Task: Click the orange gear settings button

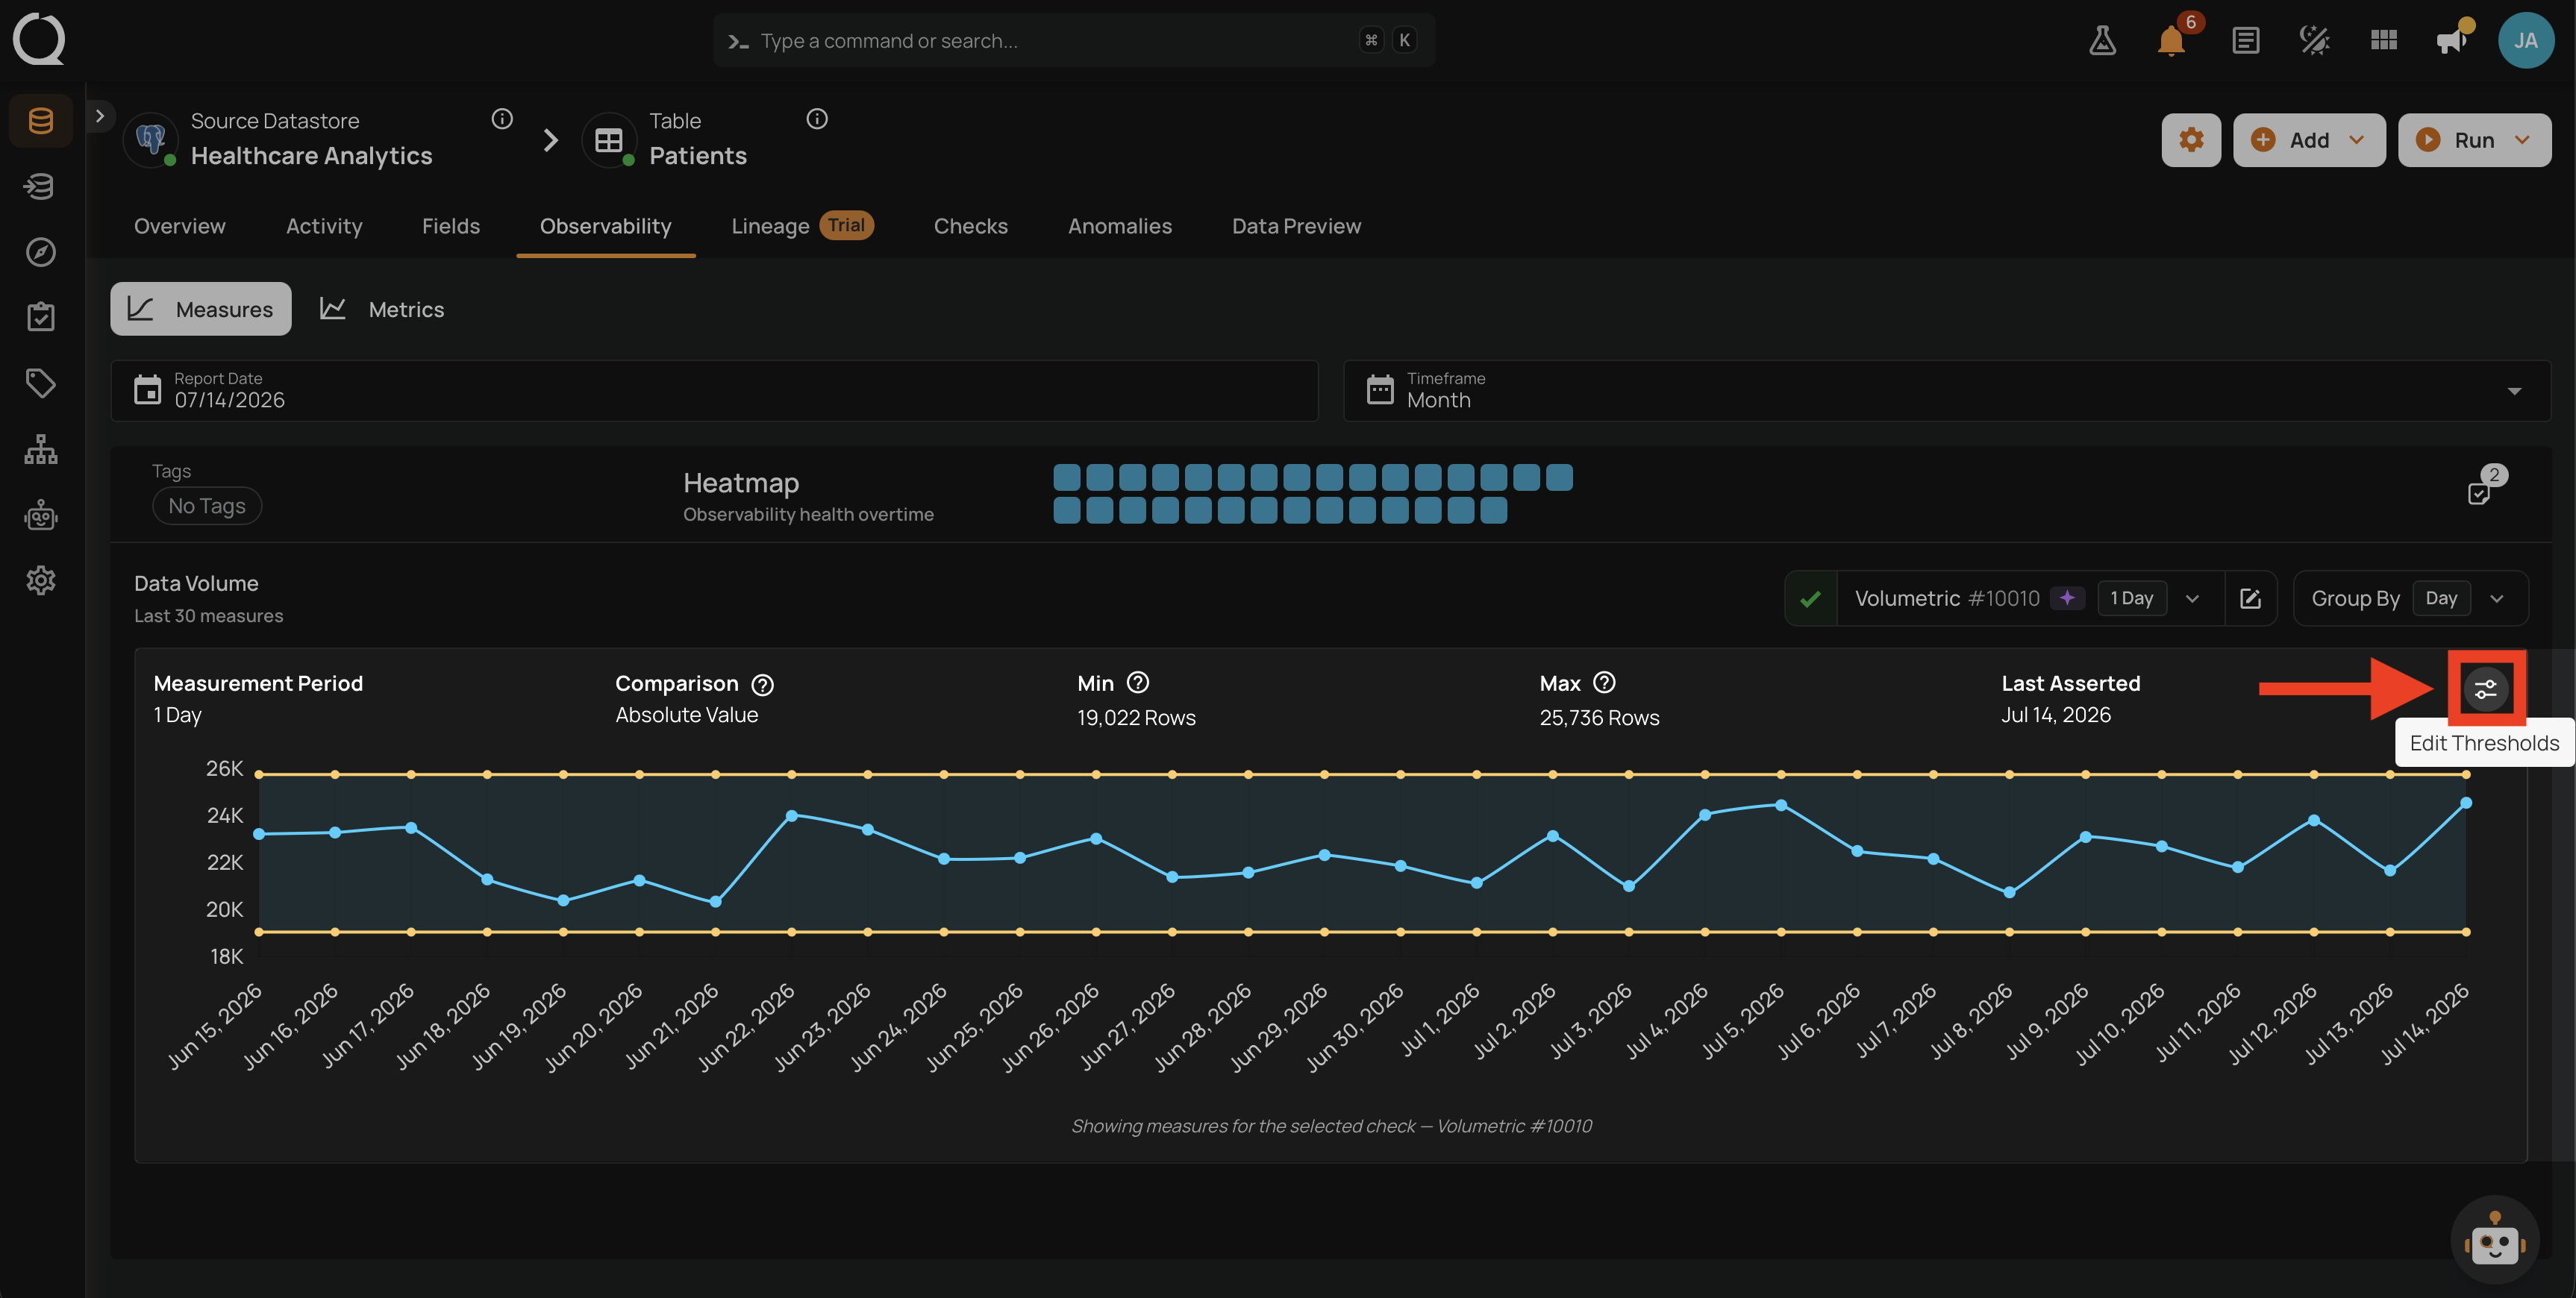Action: click(x=2191, y=140)
